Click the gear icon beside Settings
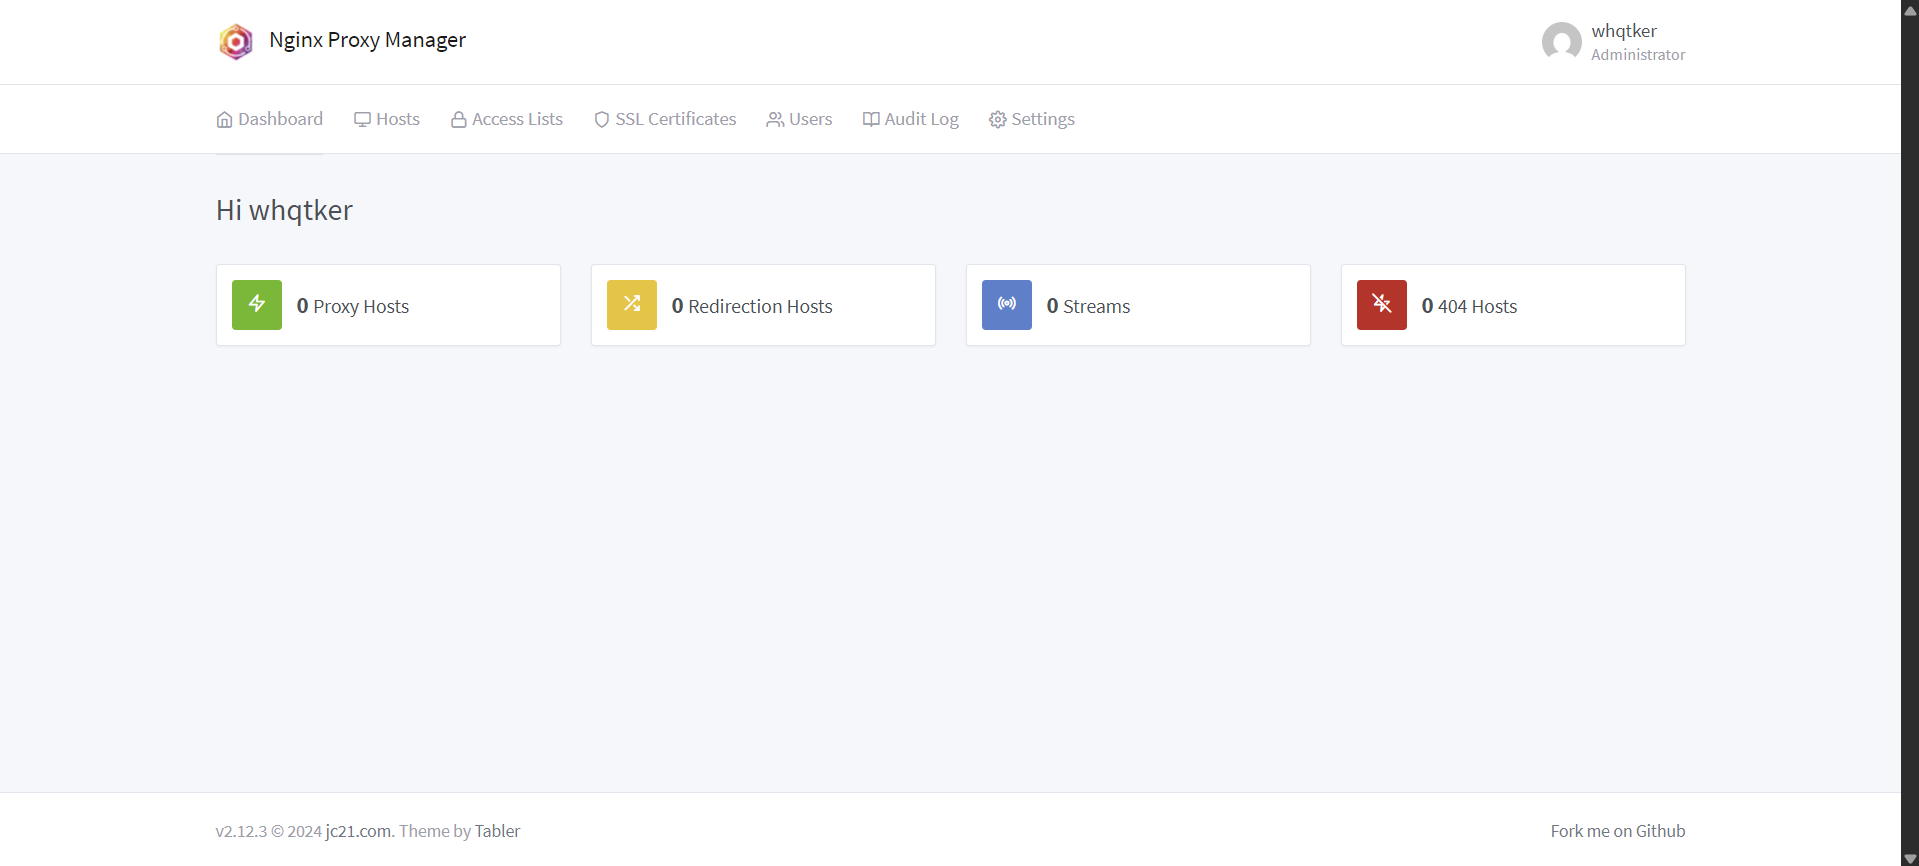The width and height of the screenshot is (1919, 866). [997, 120]
